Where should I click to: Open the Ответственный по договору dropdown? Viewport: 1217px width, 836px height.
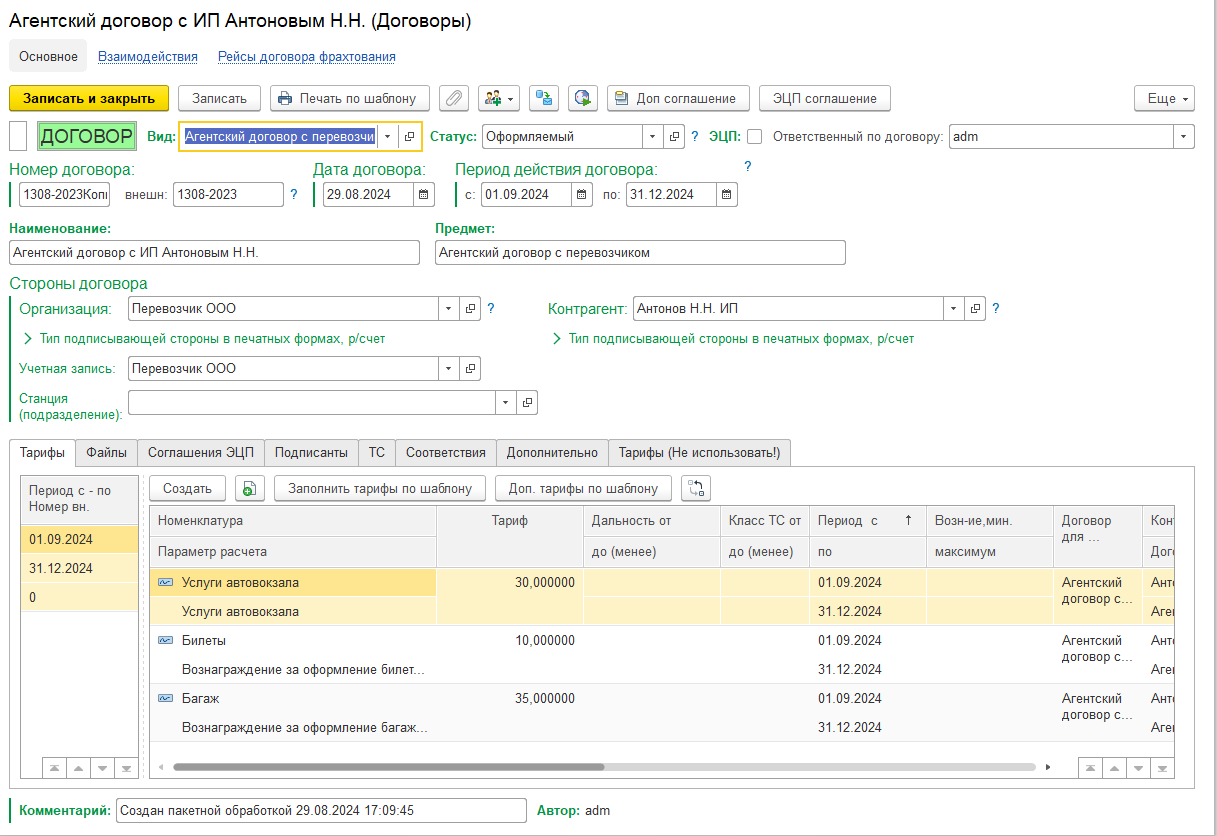click(x=1184, y=137)
